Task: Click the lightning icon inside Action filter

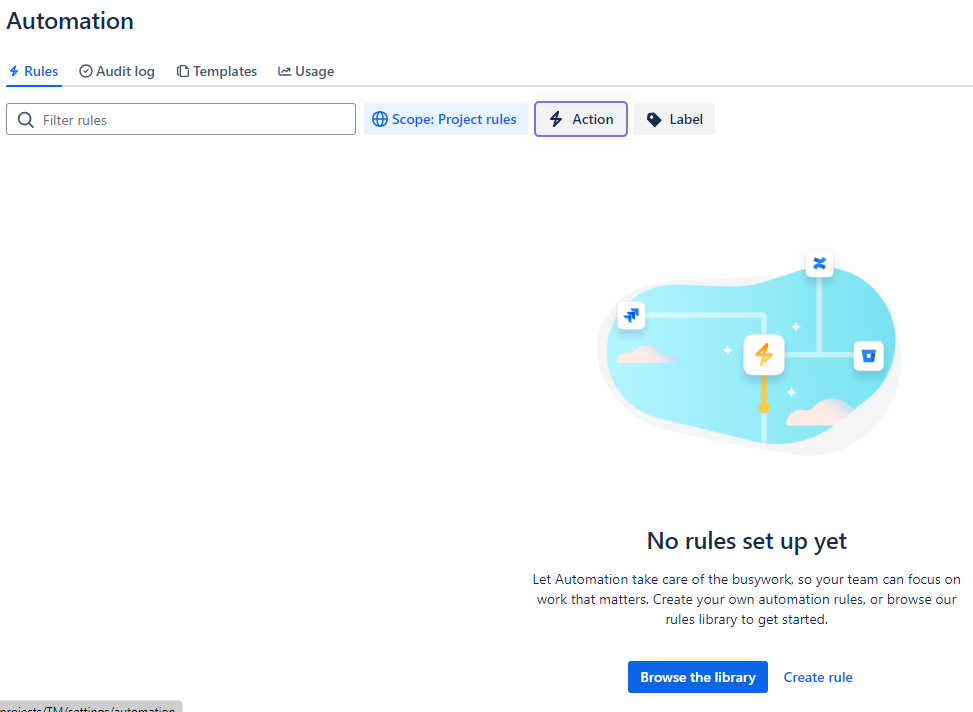Action: pyautogui.click(x=556, y=118)
